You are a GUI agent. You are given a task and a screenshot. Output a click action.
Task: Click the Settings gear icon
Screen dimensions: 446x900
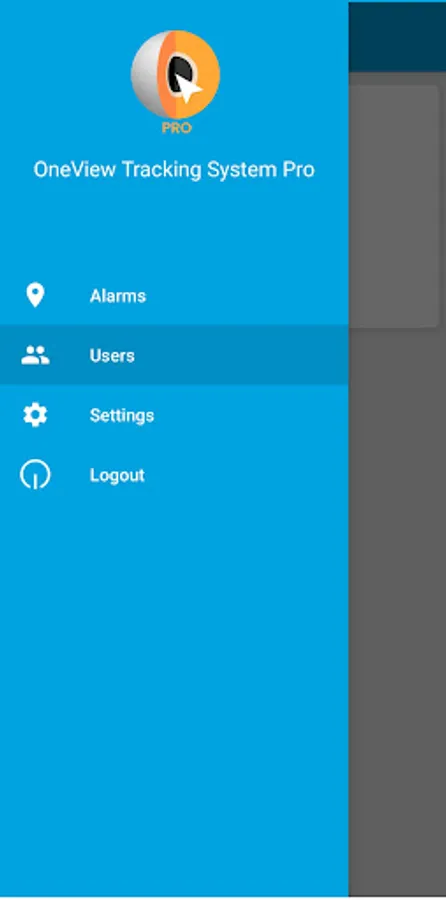[35, 415]
